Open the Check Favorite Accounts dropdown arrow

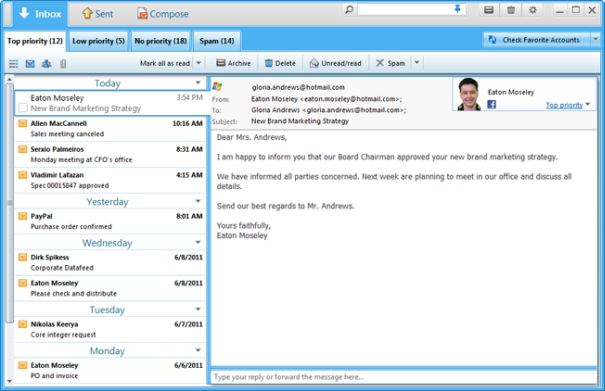click(x=595, y=39)
